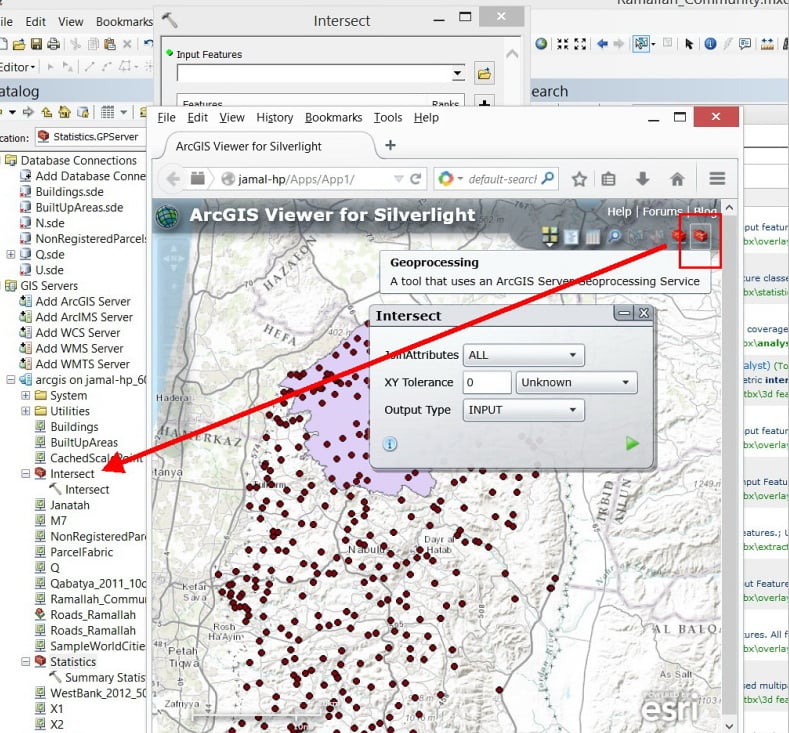Screen dimensions: 789x733
Task: Open the Input Features dropdown in Intersect dialog
Action: [x=457, y=74]
